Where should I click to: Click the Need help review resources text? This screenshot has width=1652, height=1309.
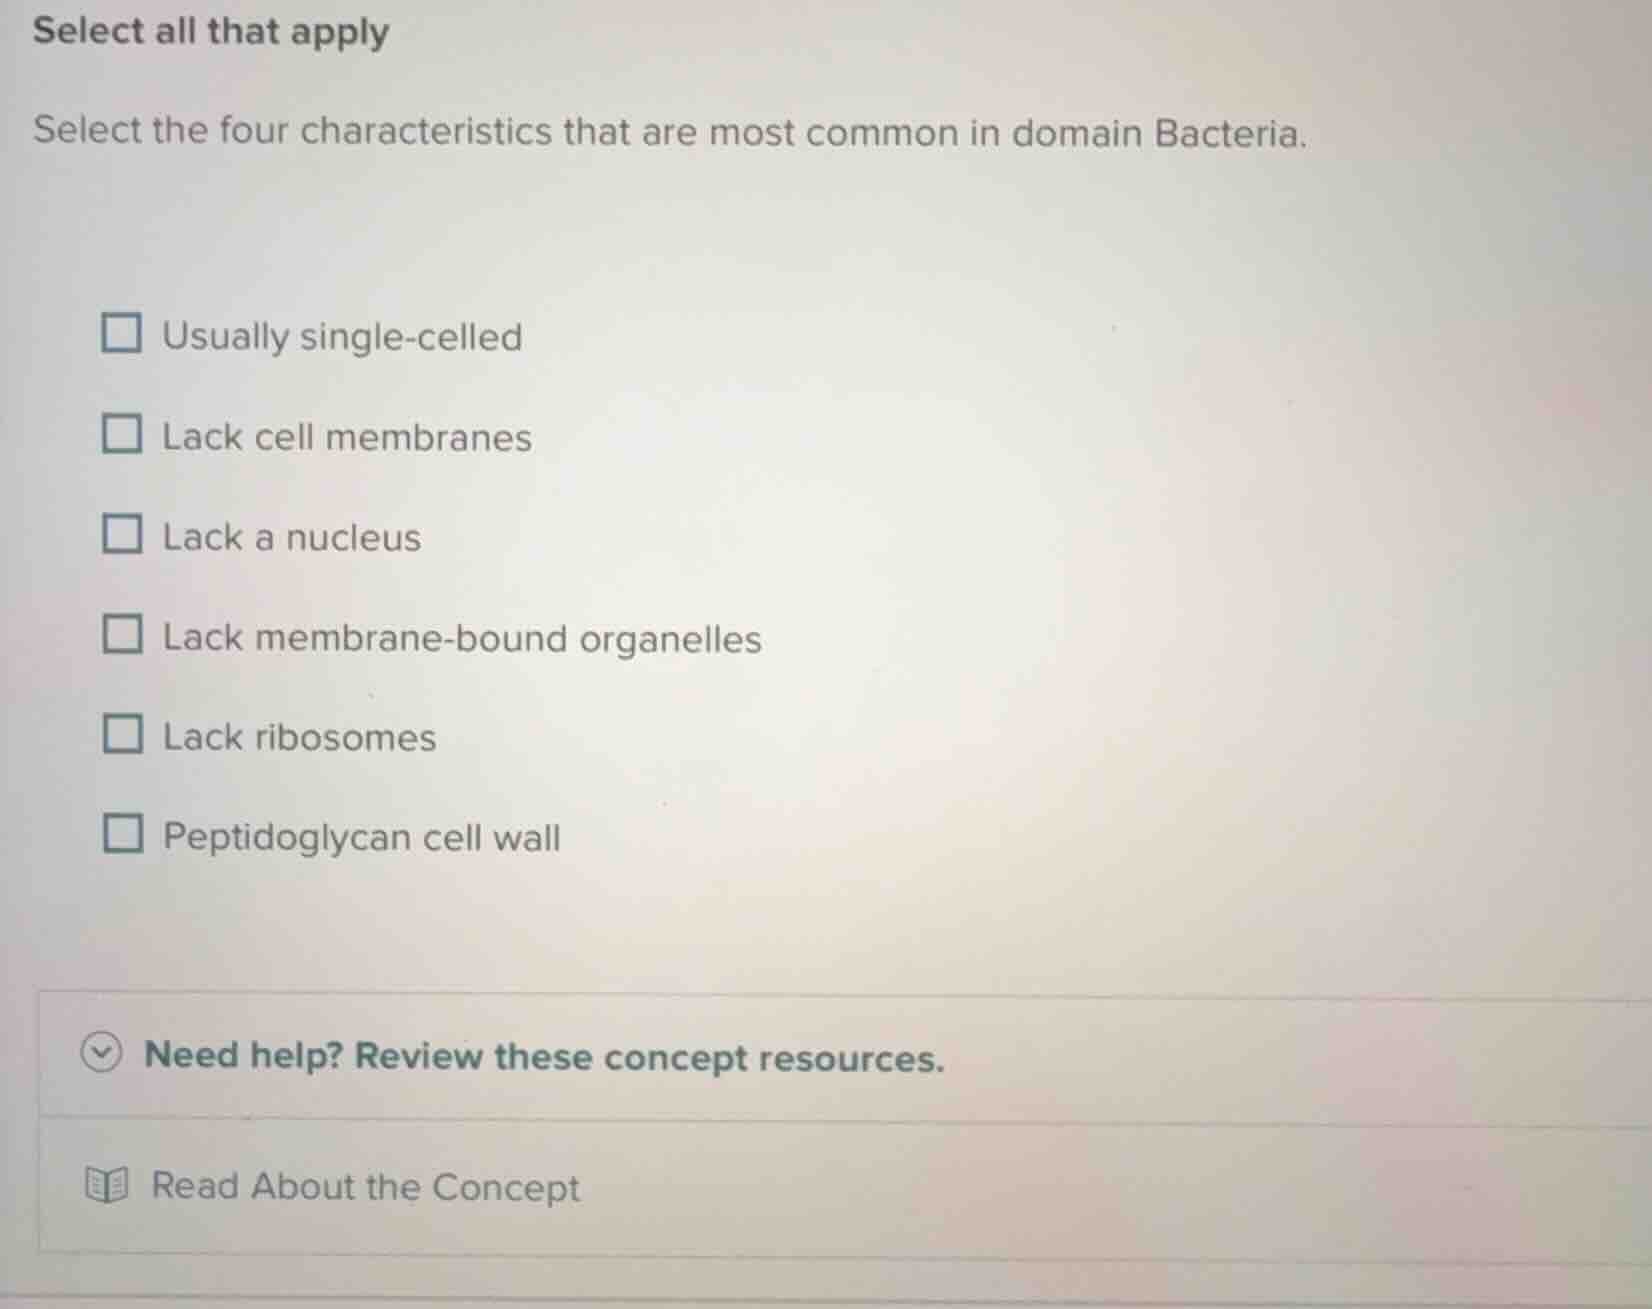click(543, 1057)
